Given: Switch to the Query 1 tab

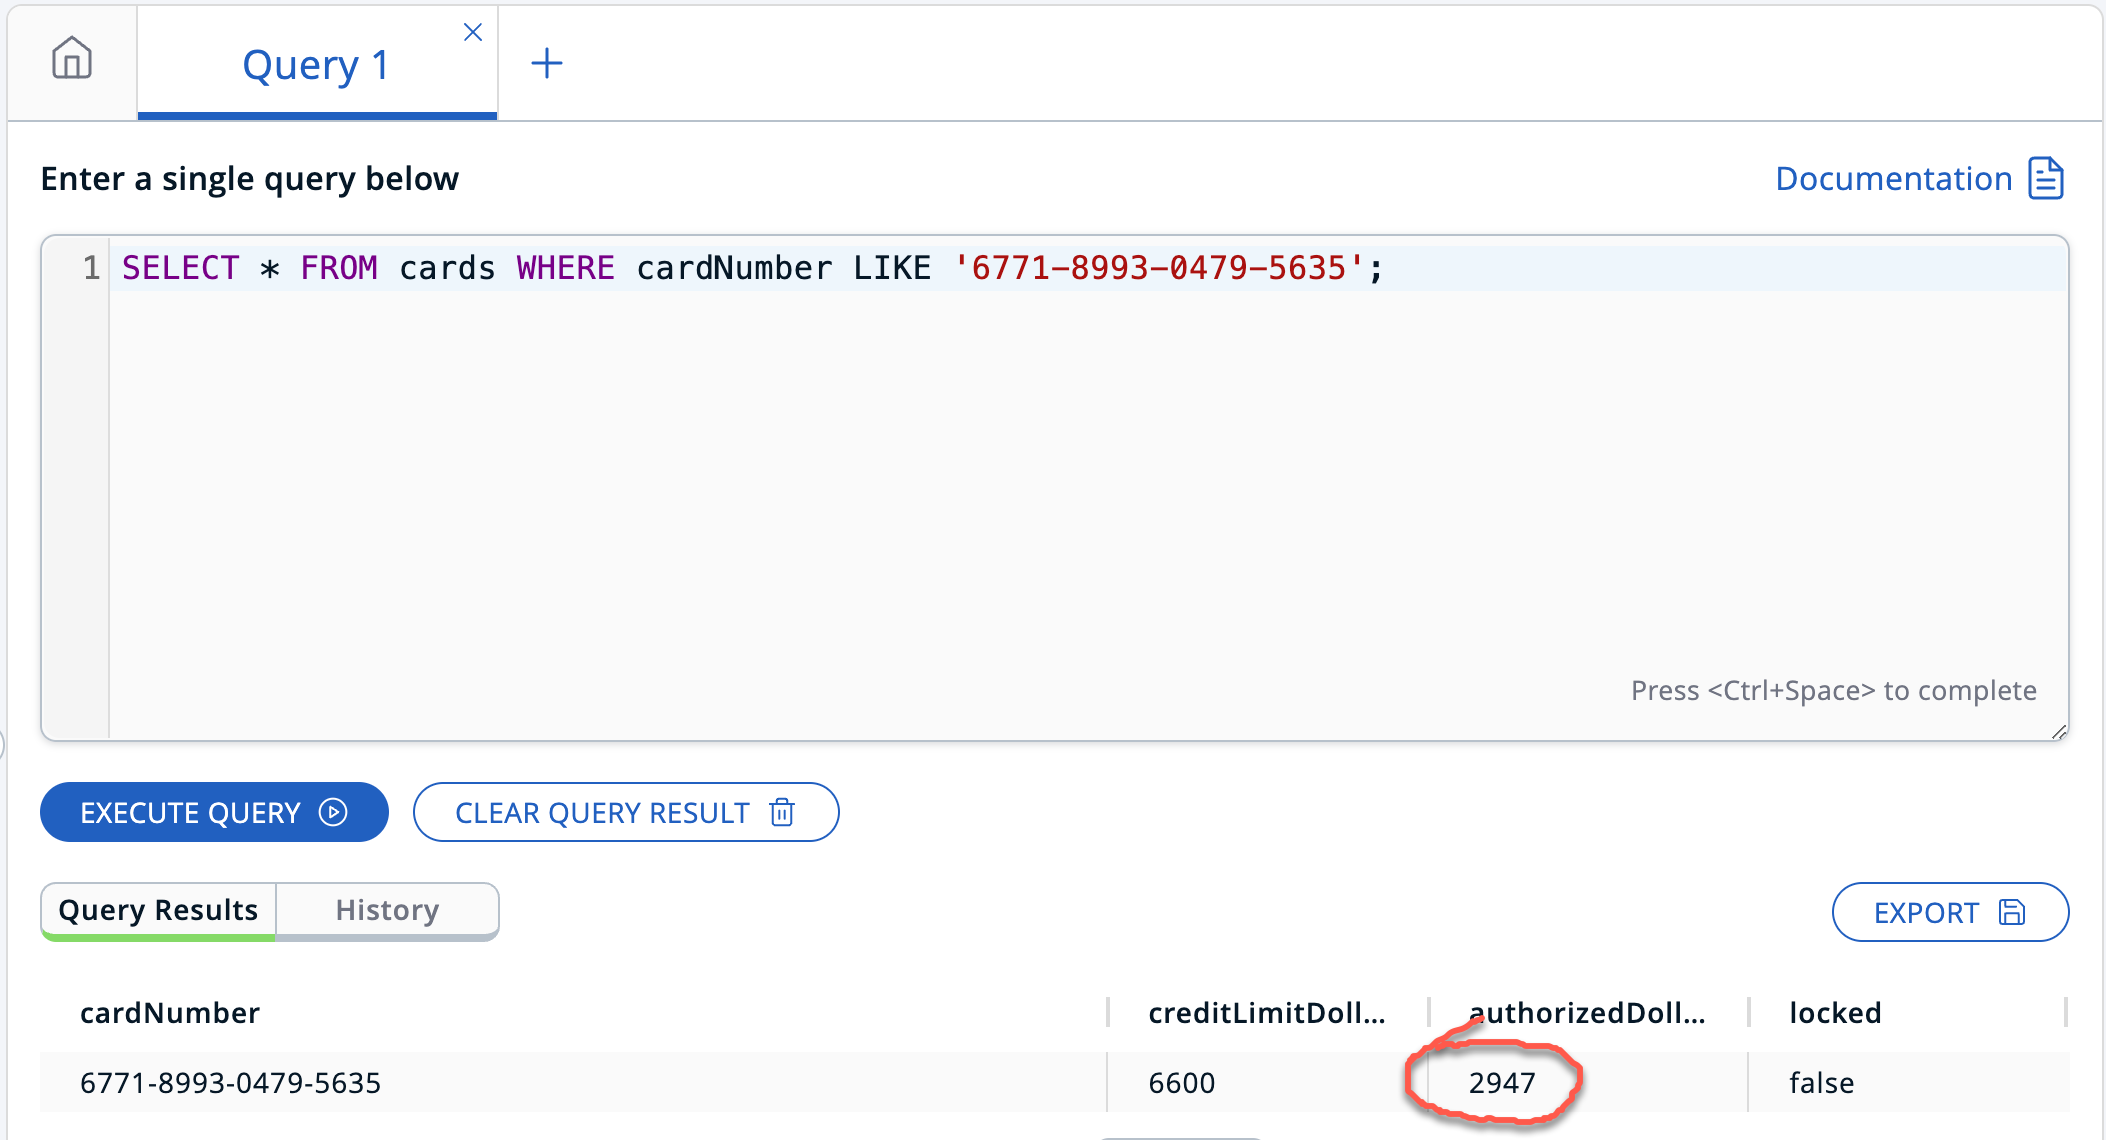Looking at the screenshot, I should coord(315,66).
